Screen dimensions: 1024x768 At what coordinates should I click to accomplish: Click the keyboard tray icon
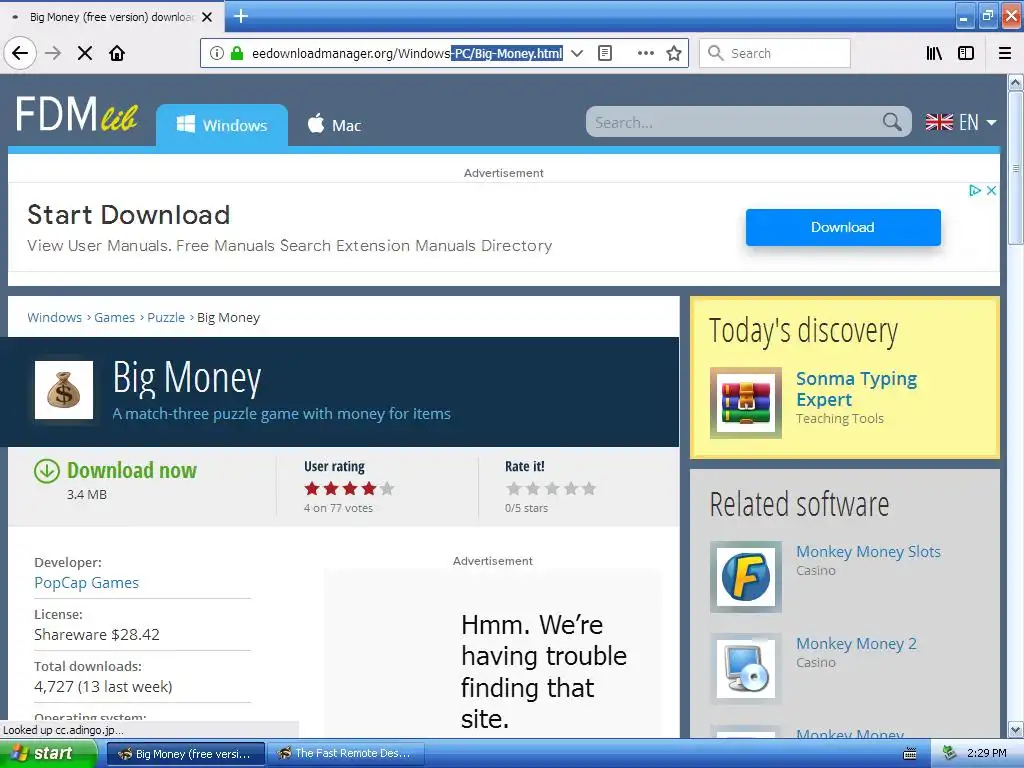pos(909,754)
